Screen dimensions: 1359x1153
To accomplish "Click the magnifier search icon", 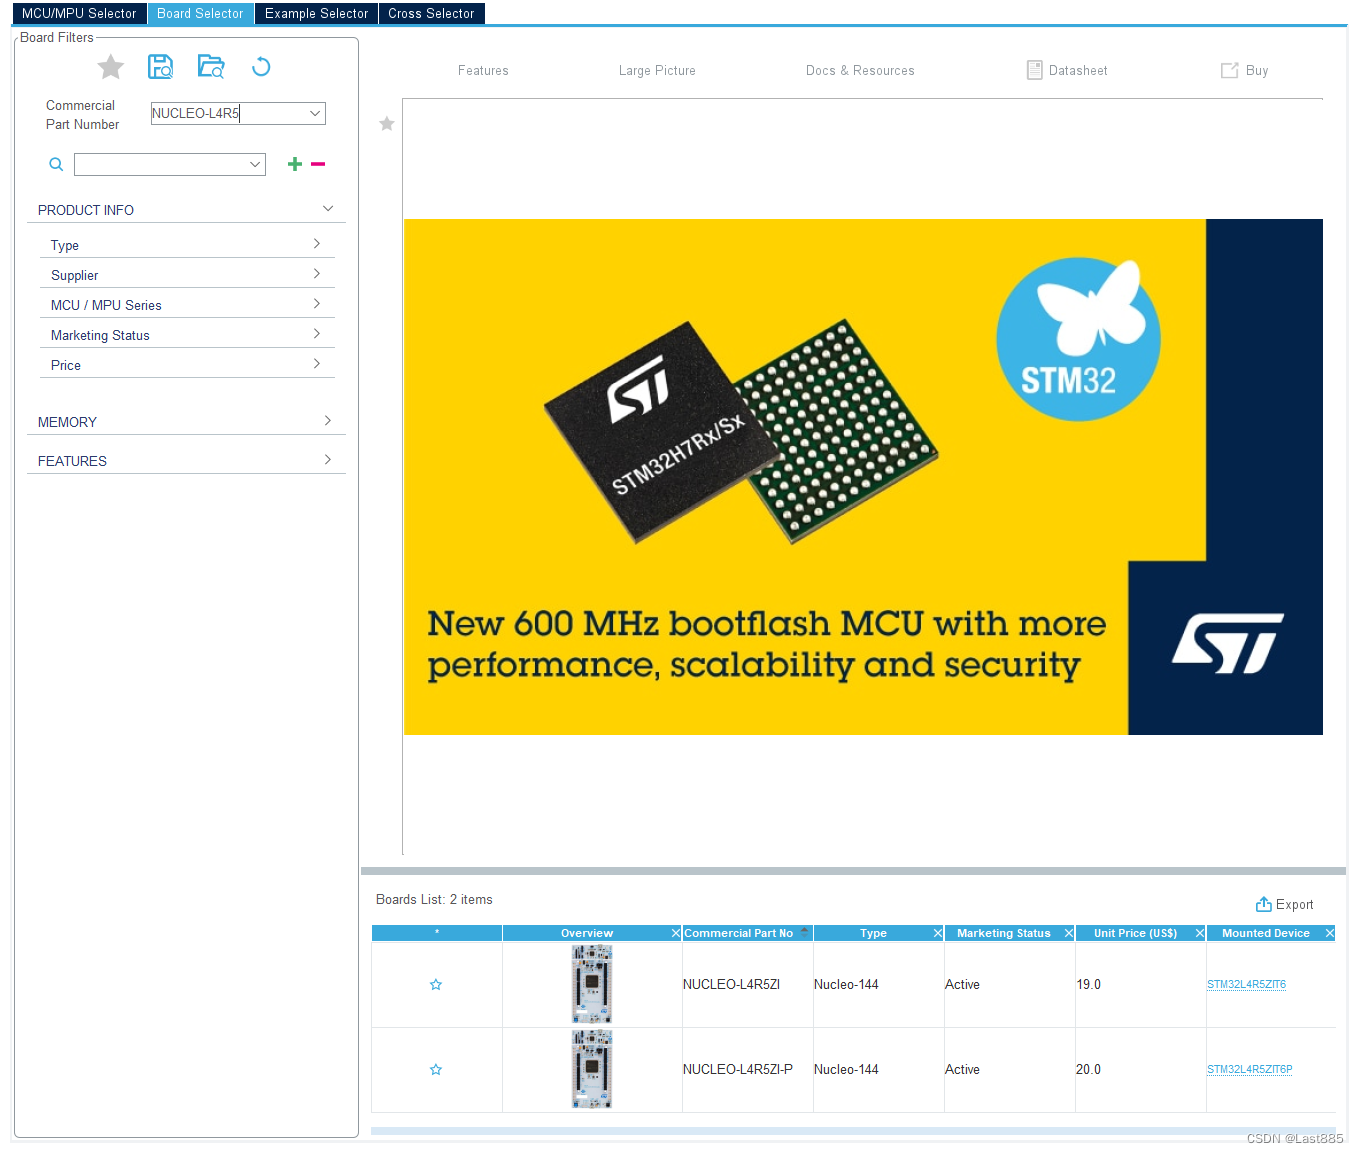I will pos(56,164).
